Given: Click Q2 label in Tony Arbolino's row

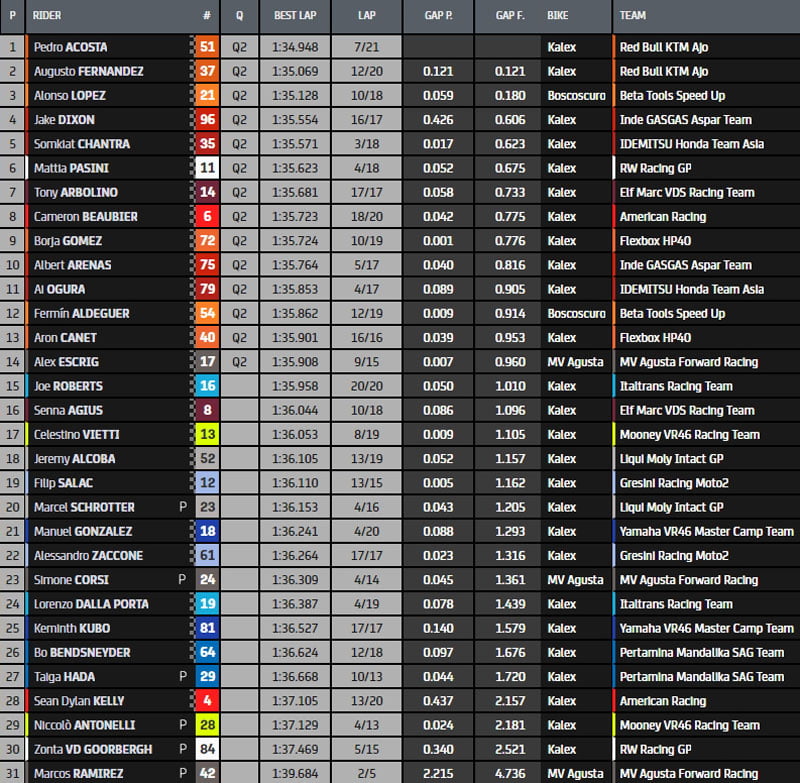Looking at the screenshot, I should coord(239,192).
